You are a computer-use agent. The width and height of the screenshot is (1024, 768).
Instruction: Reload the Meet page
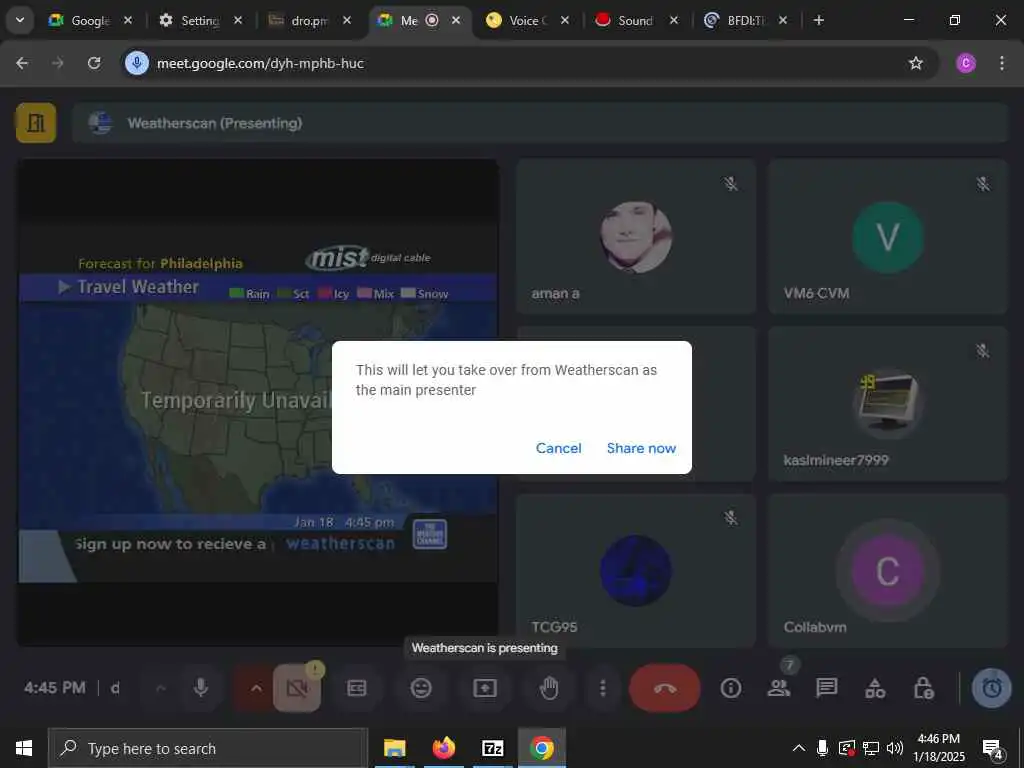pos(94,63)
